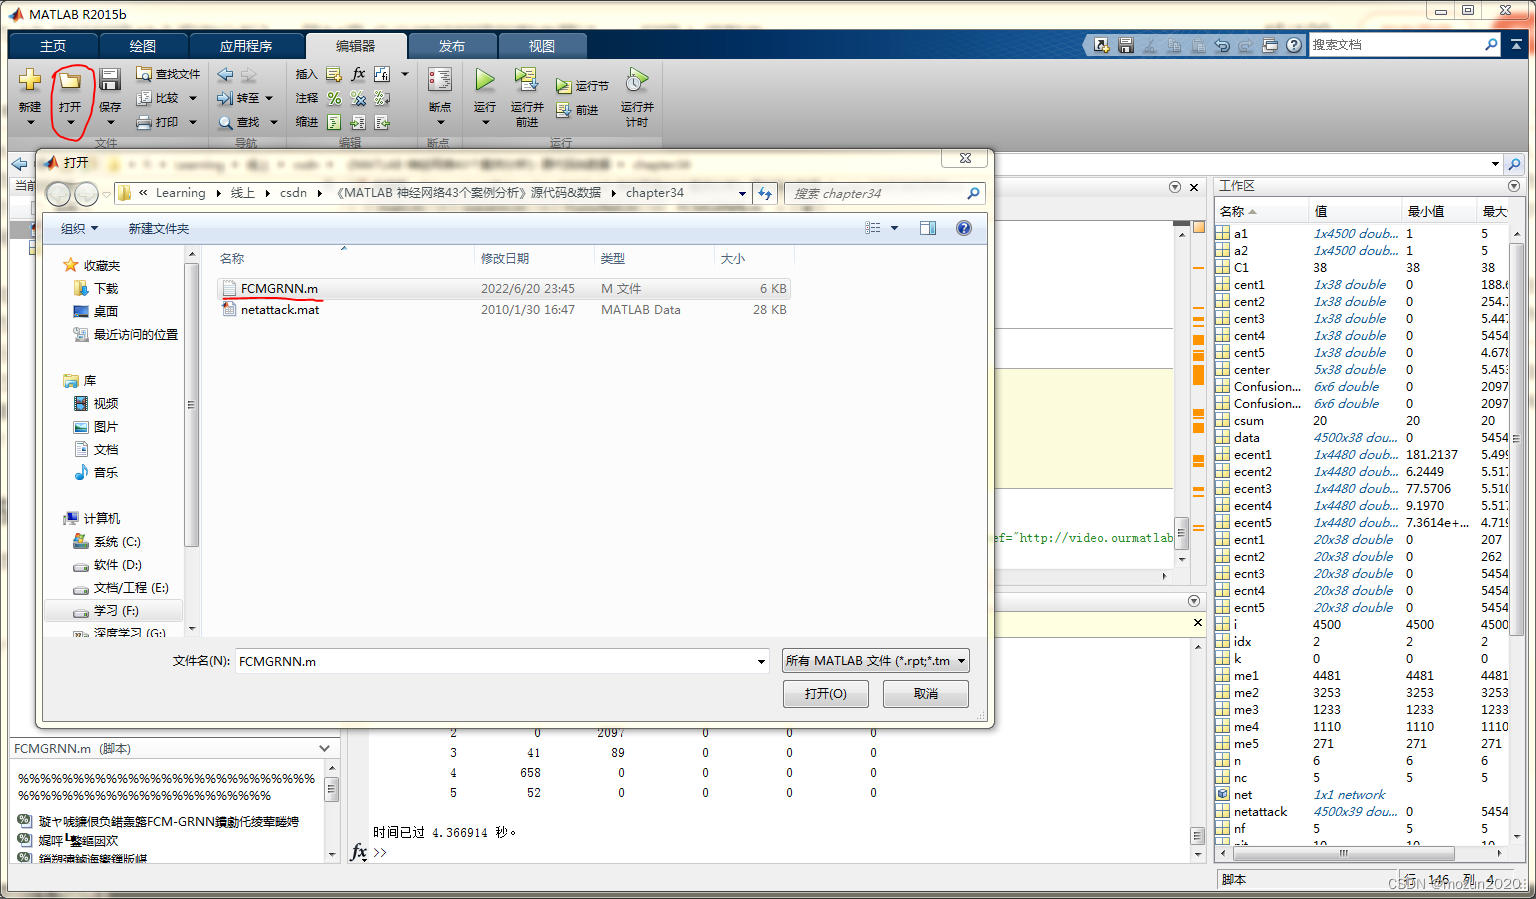This screenshot has width=1536, height=899.
Task: Click the green 运行 (Run) icon
Action: tap(485, 80)
